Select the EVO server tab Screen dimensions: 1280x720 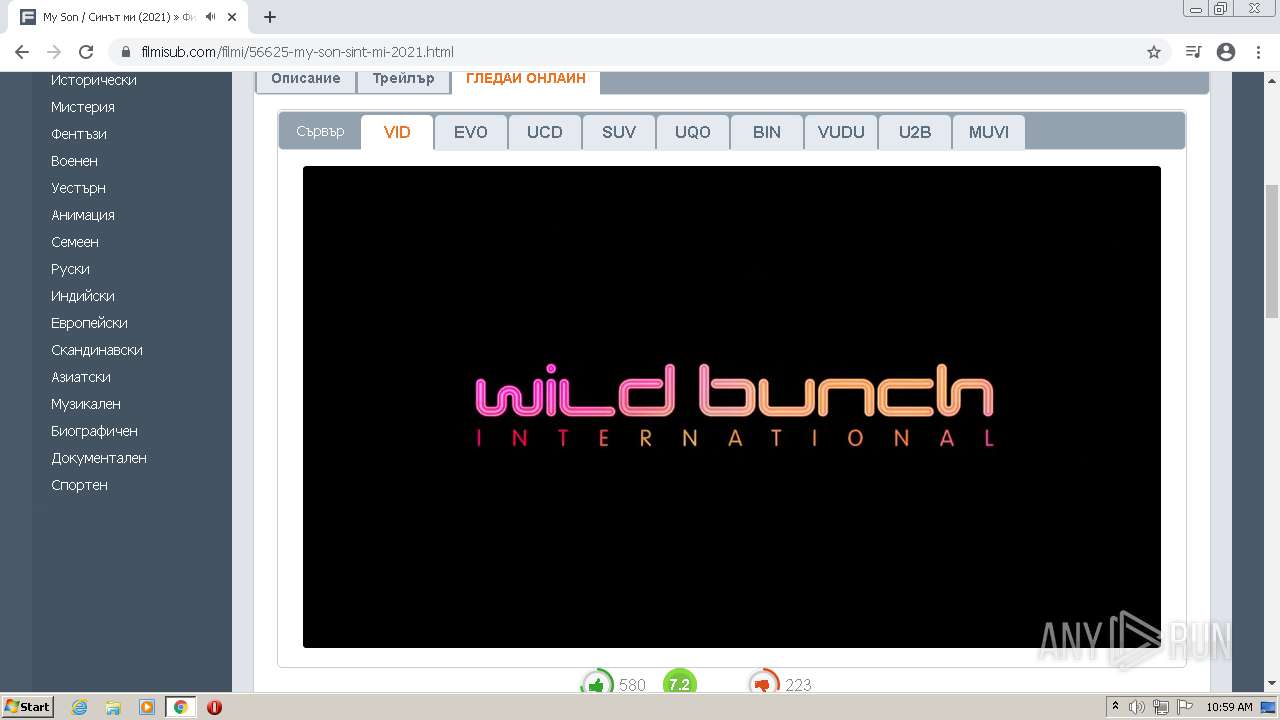tap(471, 132)
